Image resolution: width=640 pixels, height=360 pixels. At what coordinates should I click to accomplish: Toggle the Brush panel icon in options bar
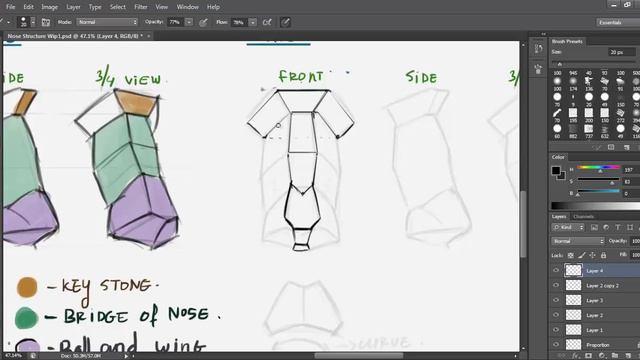46,22
